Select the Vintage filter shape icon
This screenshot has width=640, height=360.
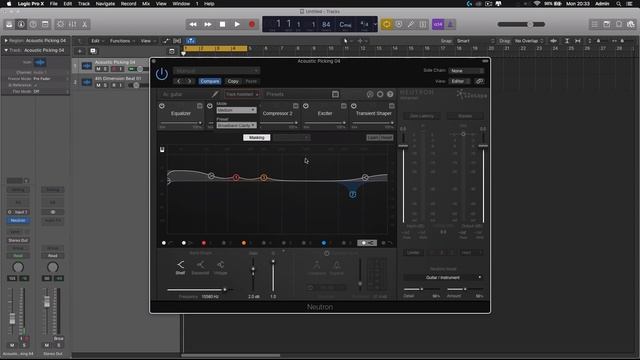click(x=220, y=267)
